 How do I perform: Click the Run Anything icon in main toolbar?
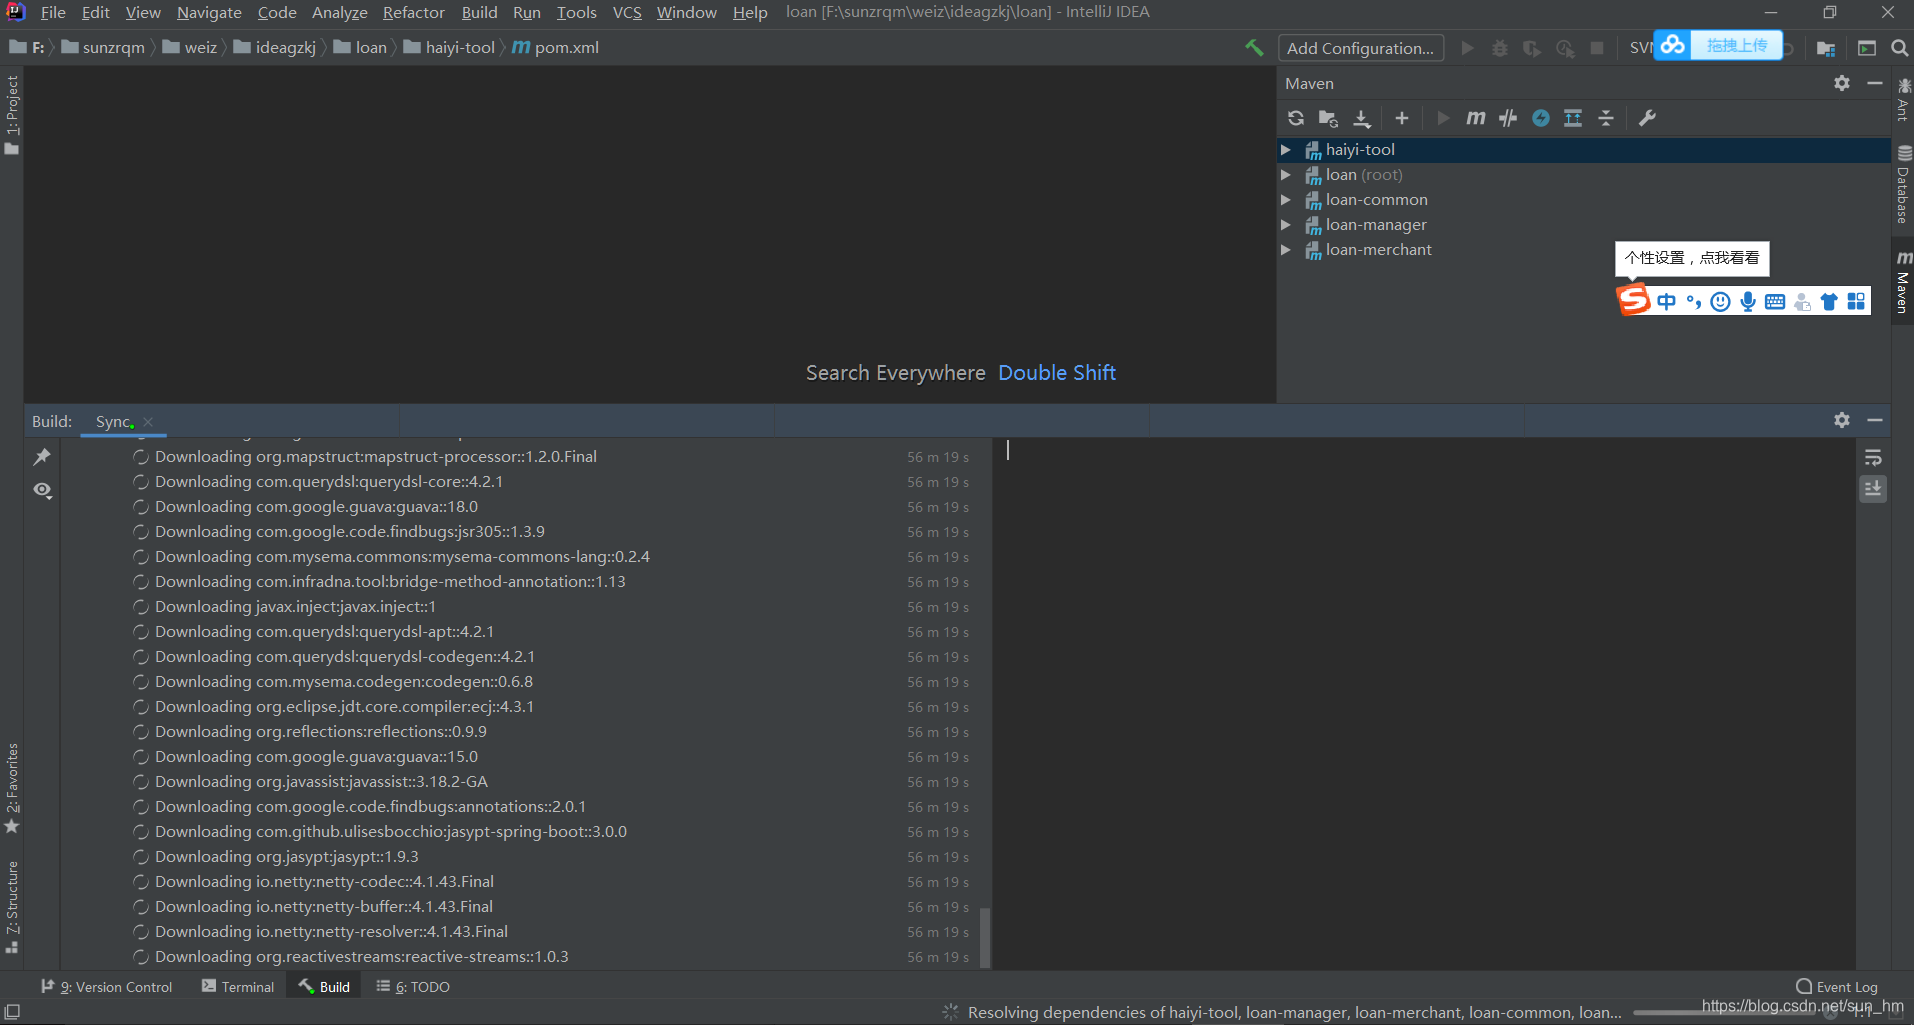1867,48
